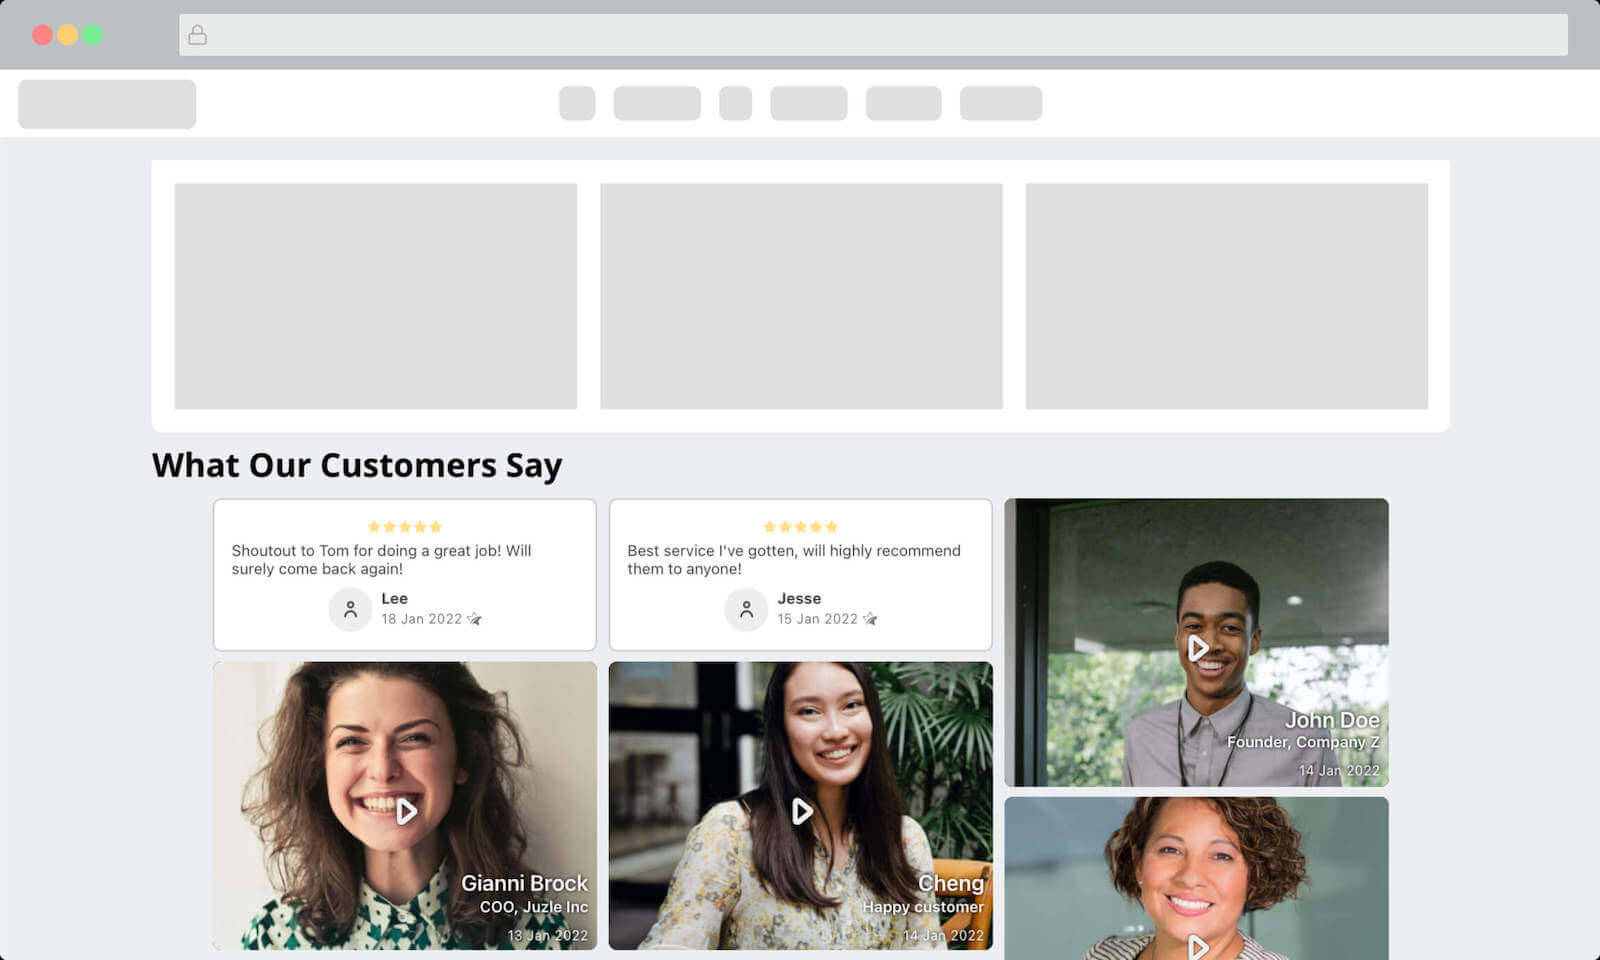Click Lee's avatar icon
The height and width of the screenshot is (960, 1600).
point(350,609)
